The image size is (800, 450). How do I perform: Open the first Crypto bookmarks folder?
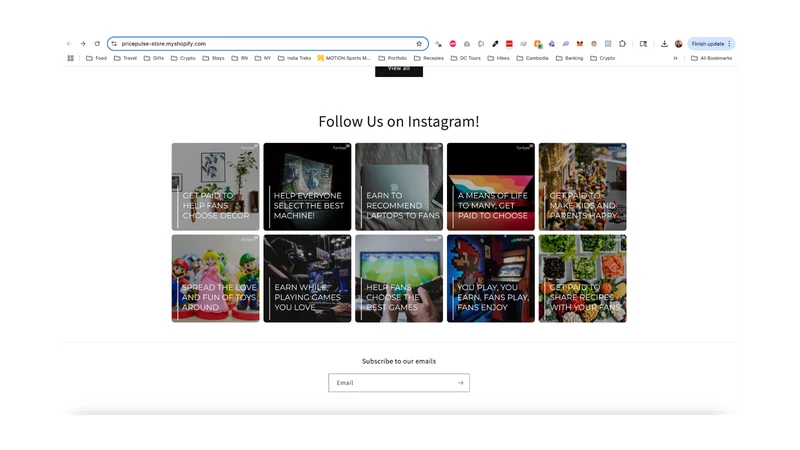point(183,58)
